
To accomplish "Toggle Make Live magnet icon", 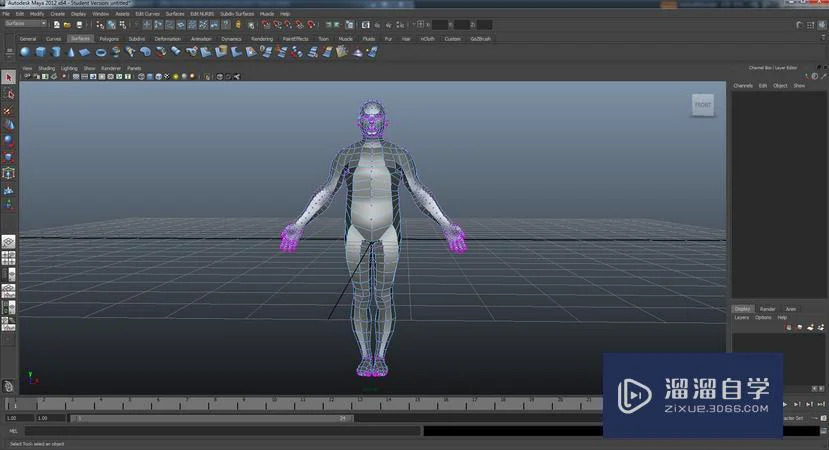I will (311, 25).
